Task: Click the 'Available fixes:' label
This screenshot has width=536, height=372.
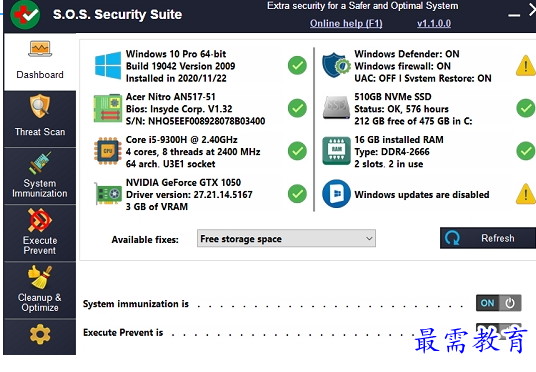Action: (x=145, y=240)
